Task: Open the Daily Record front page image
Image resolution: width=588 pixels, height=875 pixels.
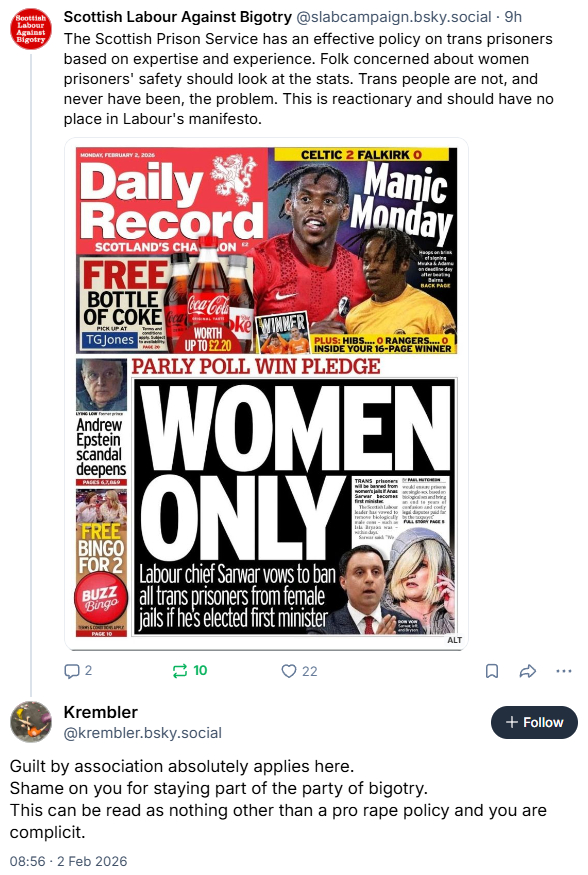Action: pos(266,393)
